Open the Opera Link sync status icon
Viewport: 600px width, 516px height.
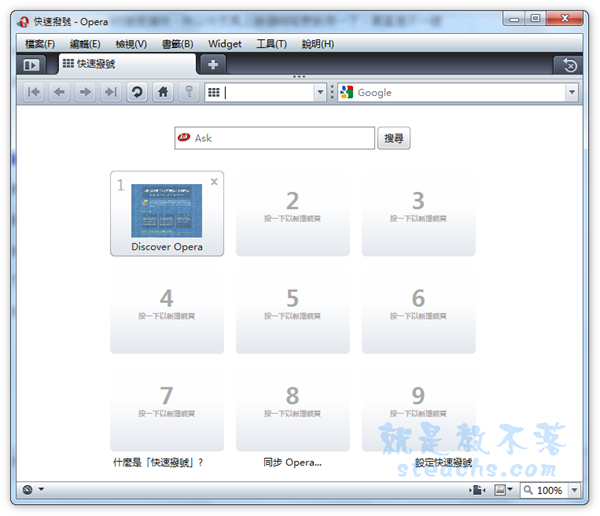pos(28,490)
